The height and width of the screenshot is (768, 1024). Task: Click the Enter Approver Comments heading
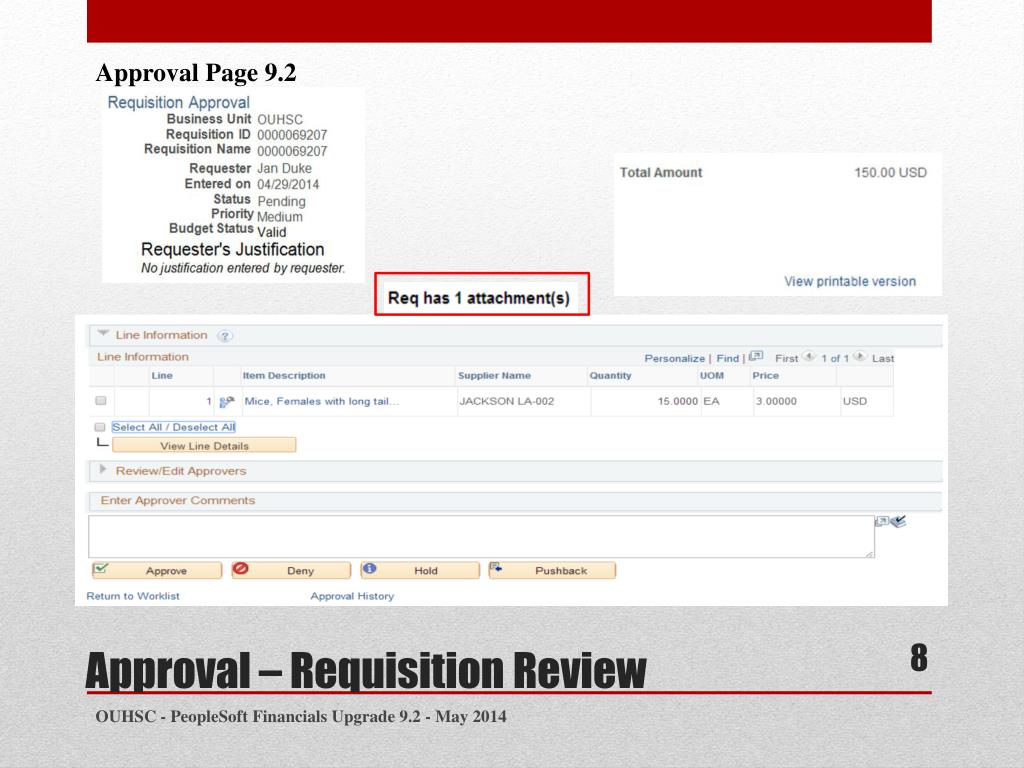(178, 500)
